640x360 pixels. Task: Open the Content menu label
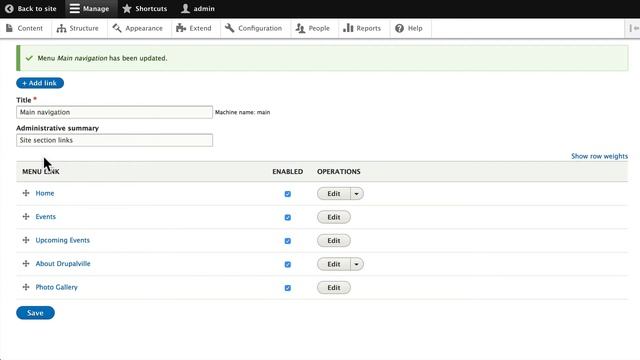point(30,28)
